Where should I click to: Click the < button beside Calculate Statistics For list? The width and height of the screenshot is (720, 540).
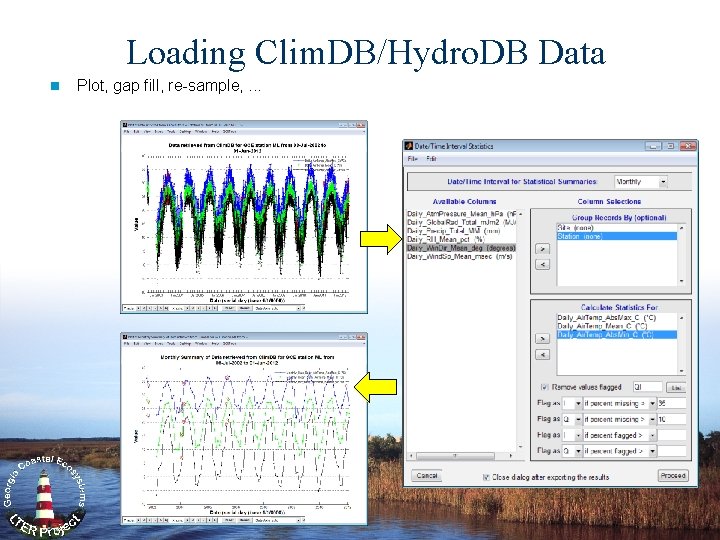pos(543,354)
